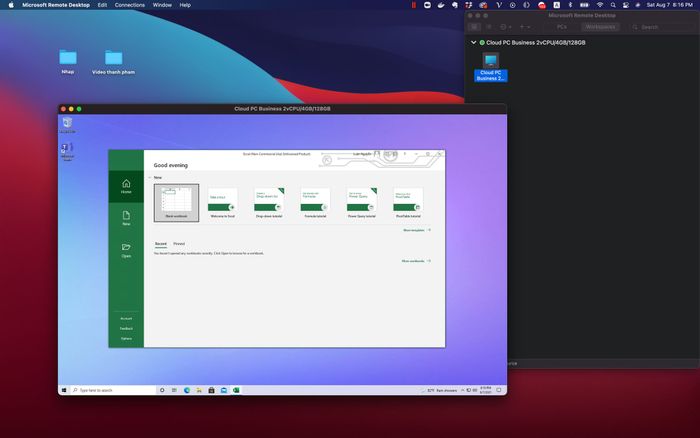Open the add (+) dropdown in Remote Desktop toolbar

[x=524, y=27]
